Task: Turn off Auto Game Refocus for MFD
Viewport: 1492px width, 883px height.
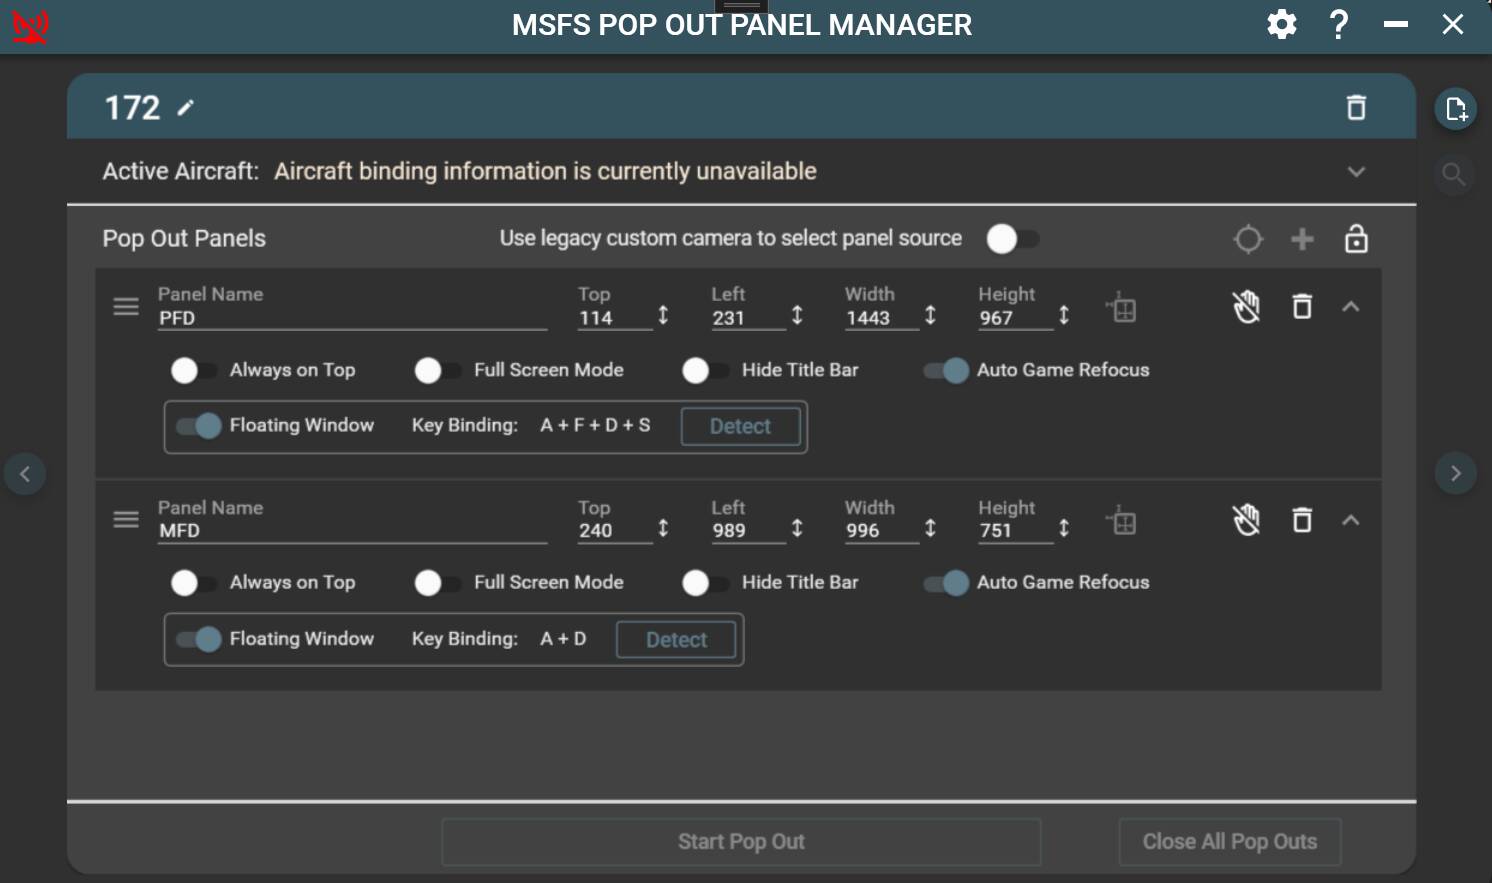Action: (944, 583)
